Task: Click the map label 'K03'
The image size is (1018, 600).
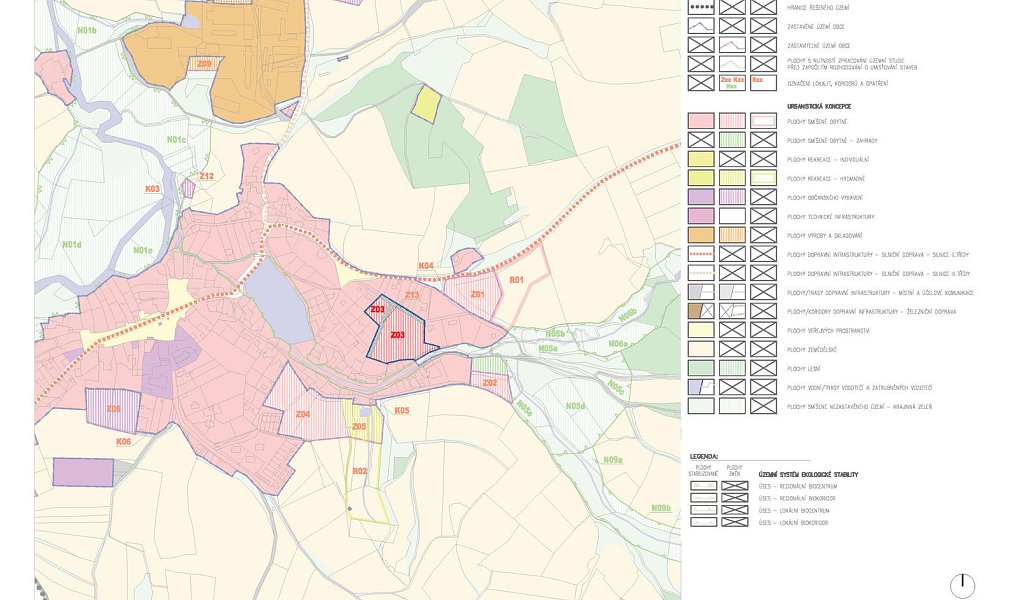Action: pos(152,189)
